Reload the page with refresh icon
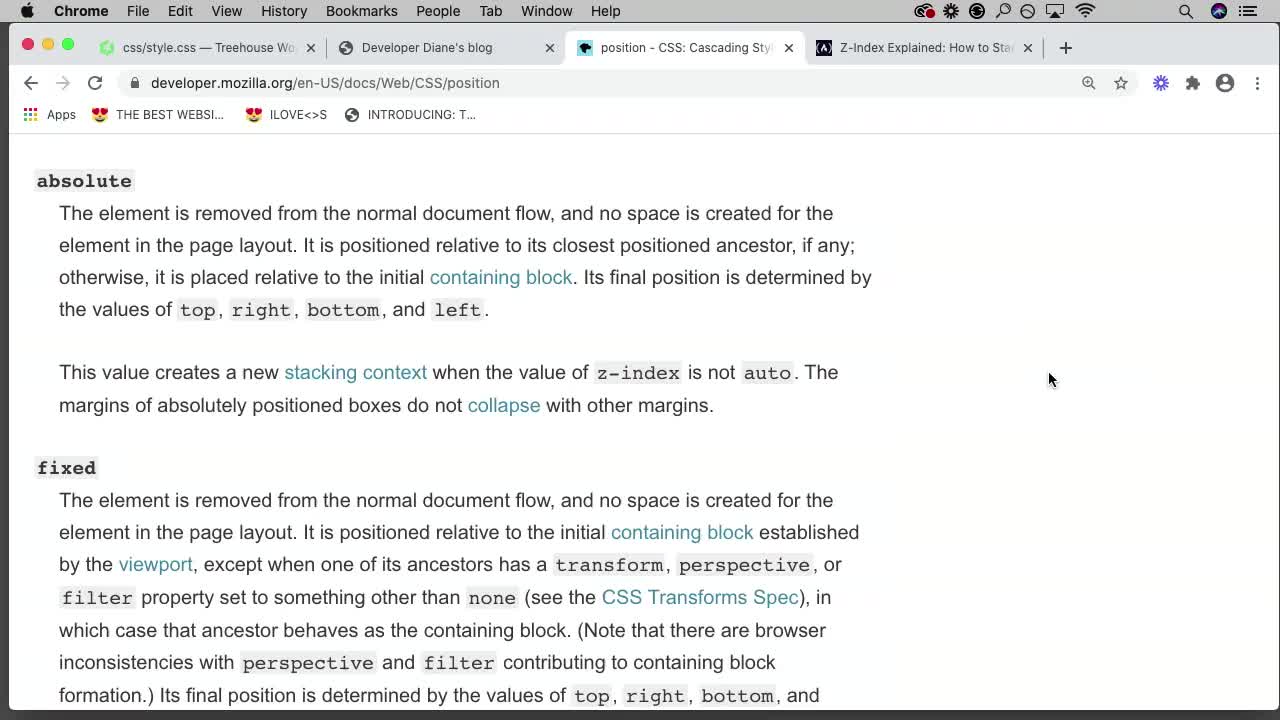 pyautogui.click(x=95, y=83)
